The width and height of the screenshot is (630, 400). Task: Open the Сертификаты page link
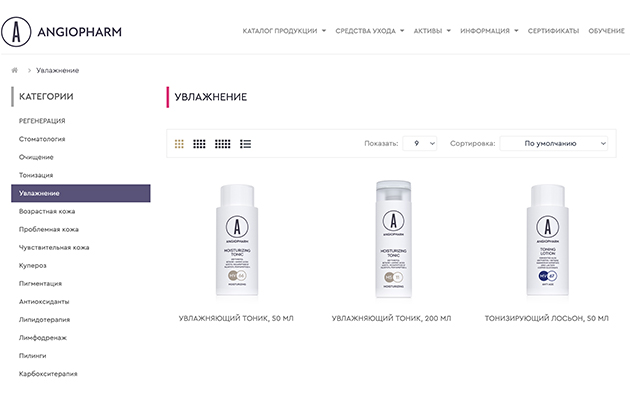(553, 31)
